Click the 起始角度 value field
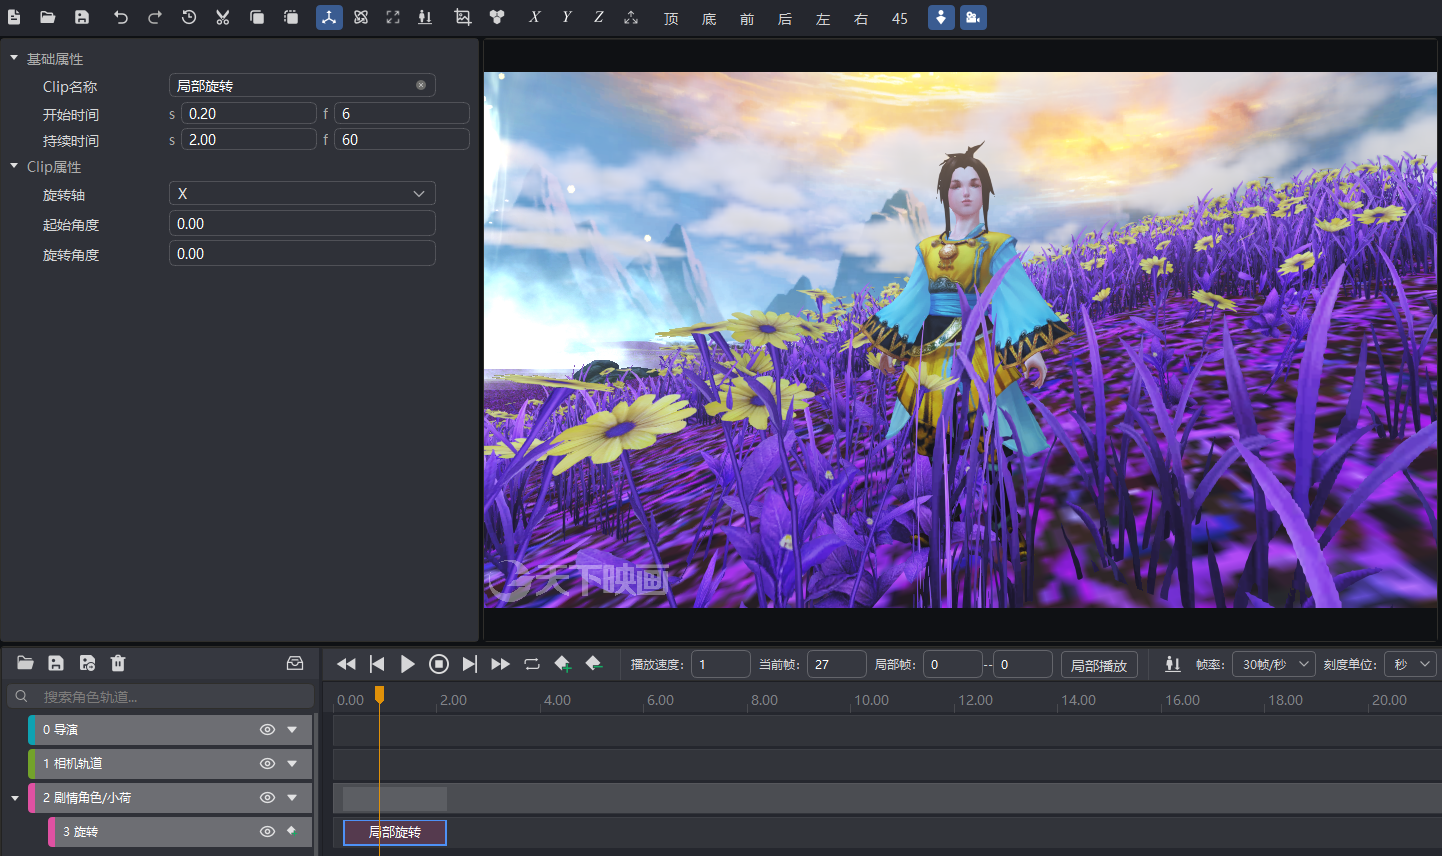Image resolution: width=1442 pixels, height=856 pixels. pyautogui.click(x=302, y=223)
